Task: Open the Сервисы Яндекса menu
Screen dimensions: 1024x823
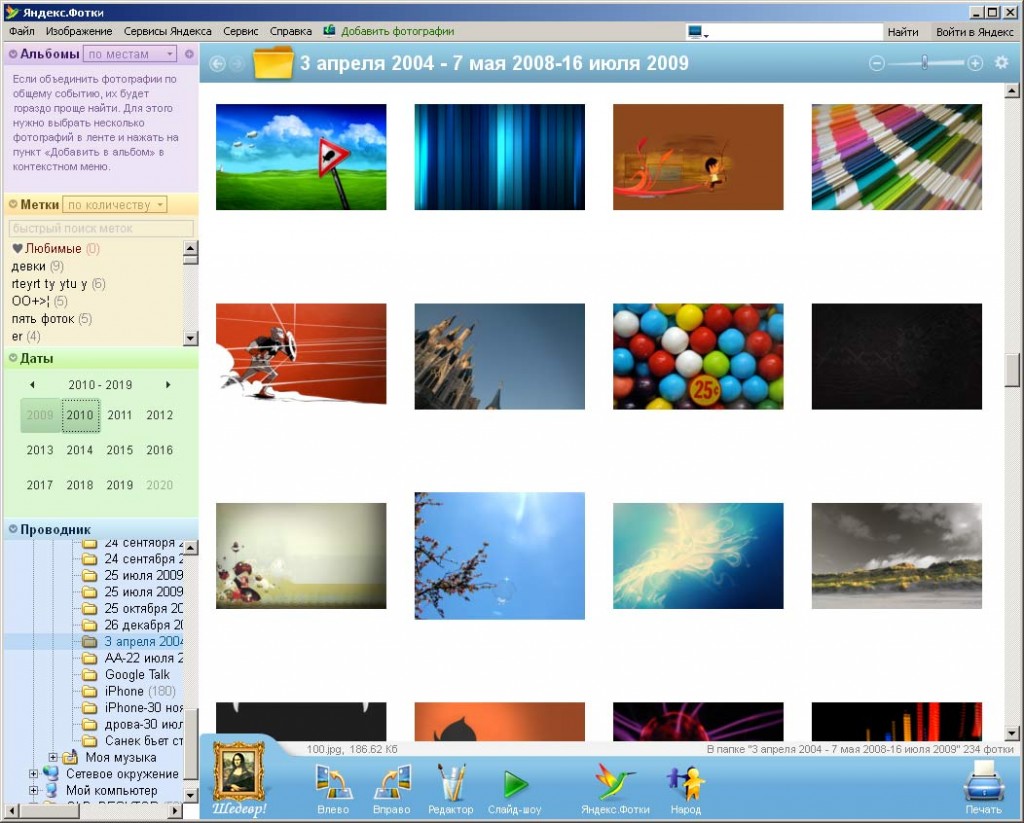Action: click(x=167, y=32)
